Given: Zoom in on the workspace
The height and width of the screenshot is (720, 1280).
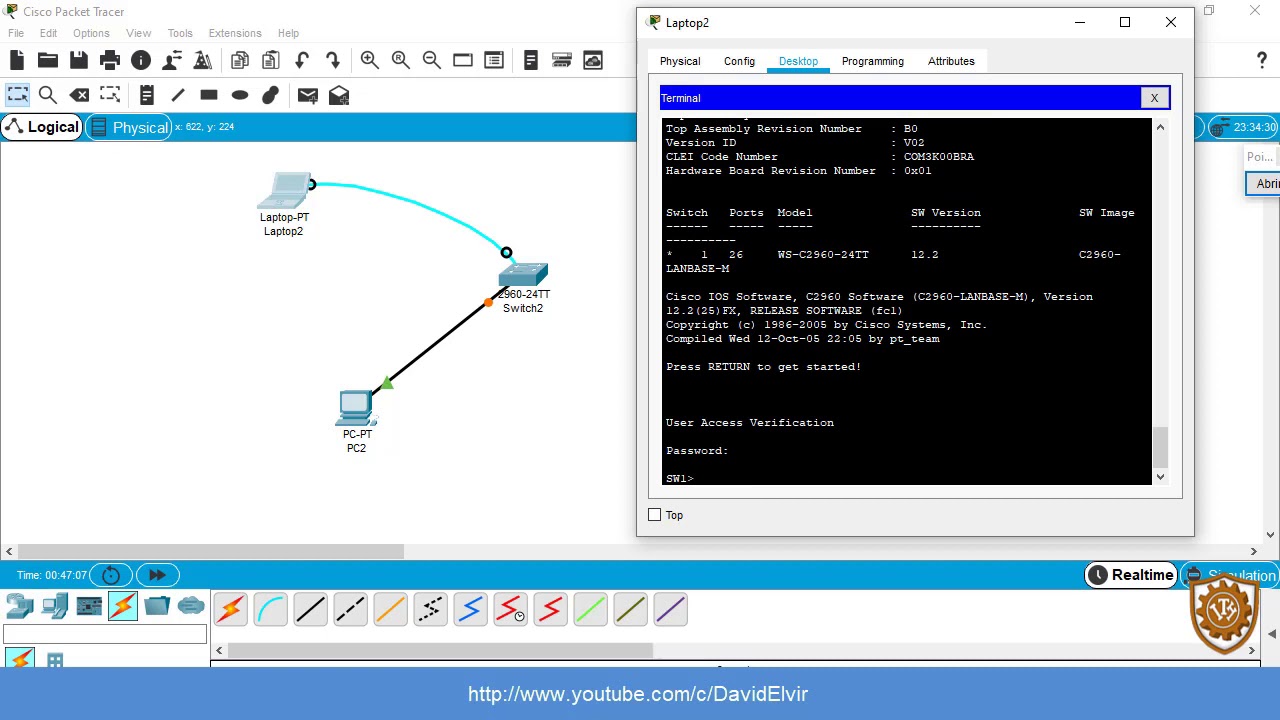Looking at the screenshot, I should point(370,61).
